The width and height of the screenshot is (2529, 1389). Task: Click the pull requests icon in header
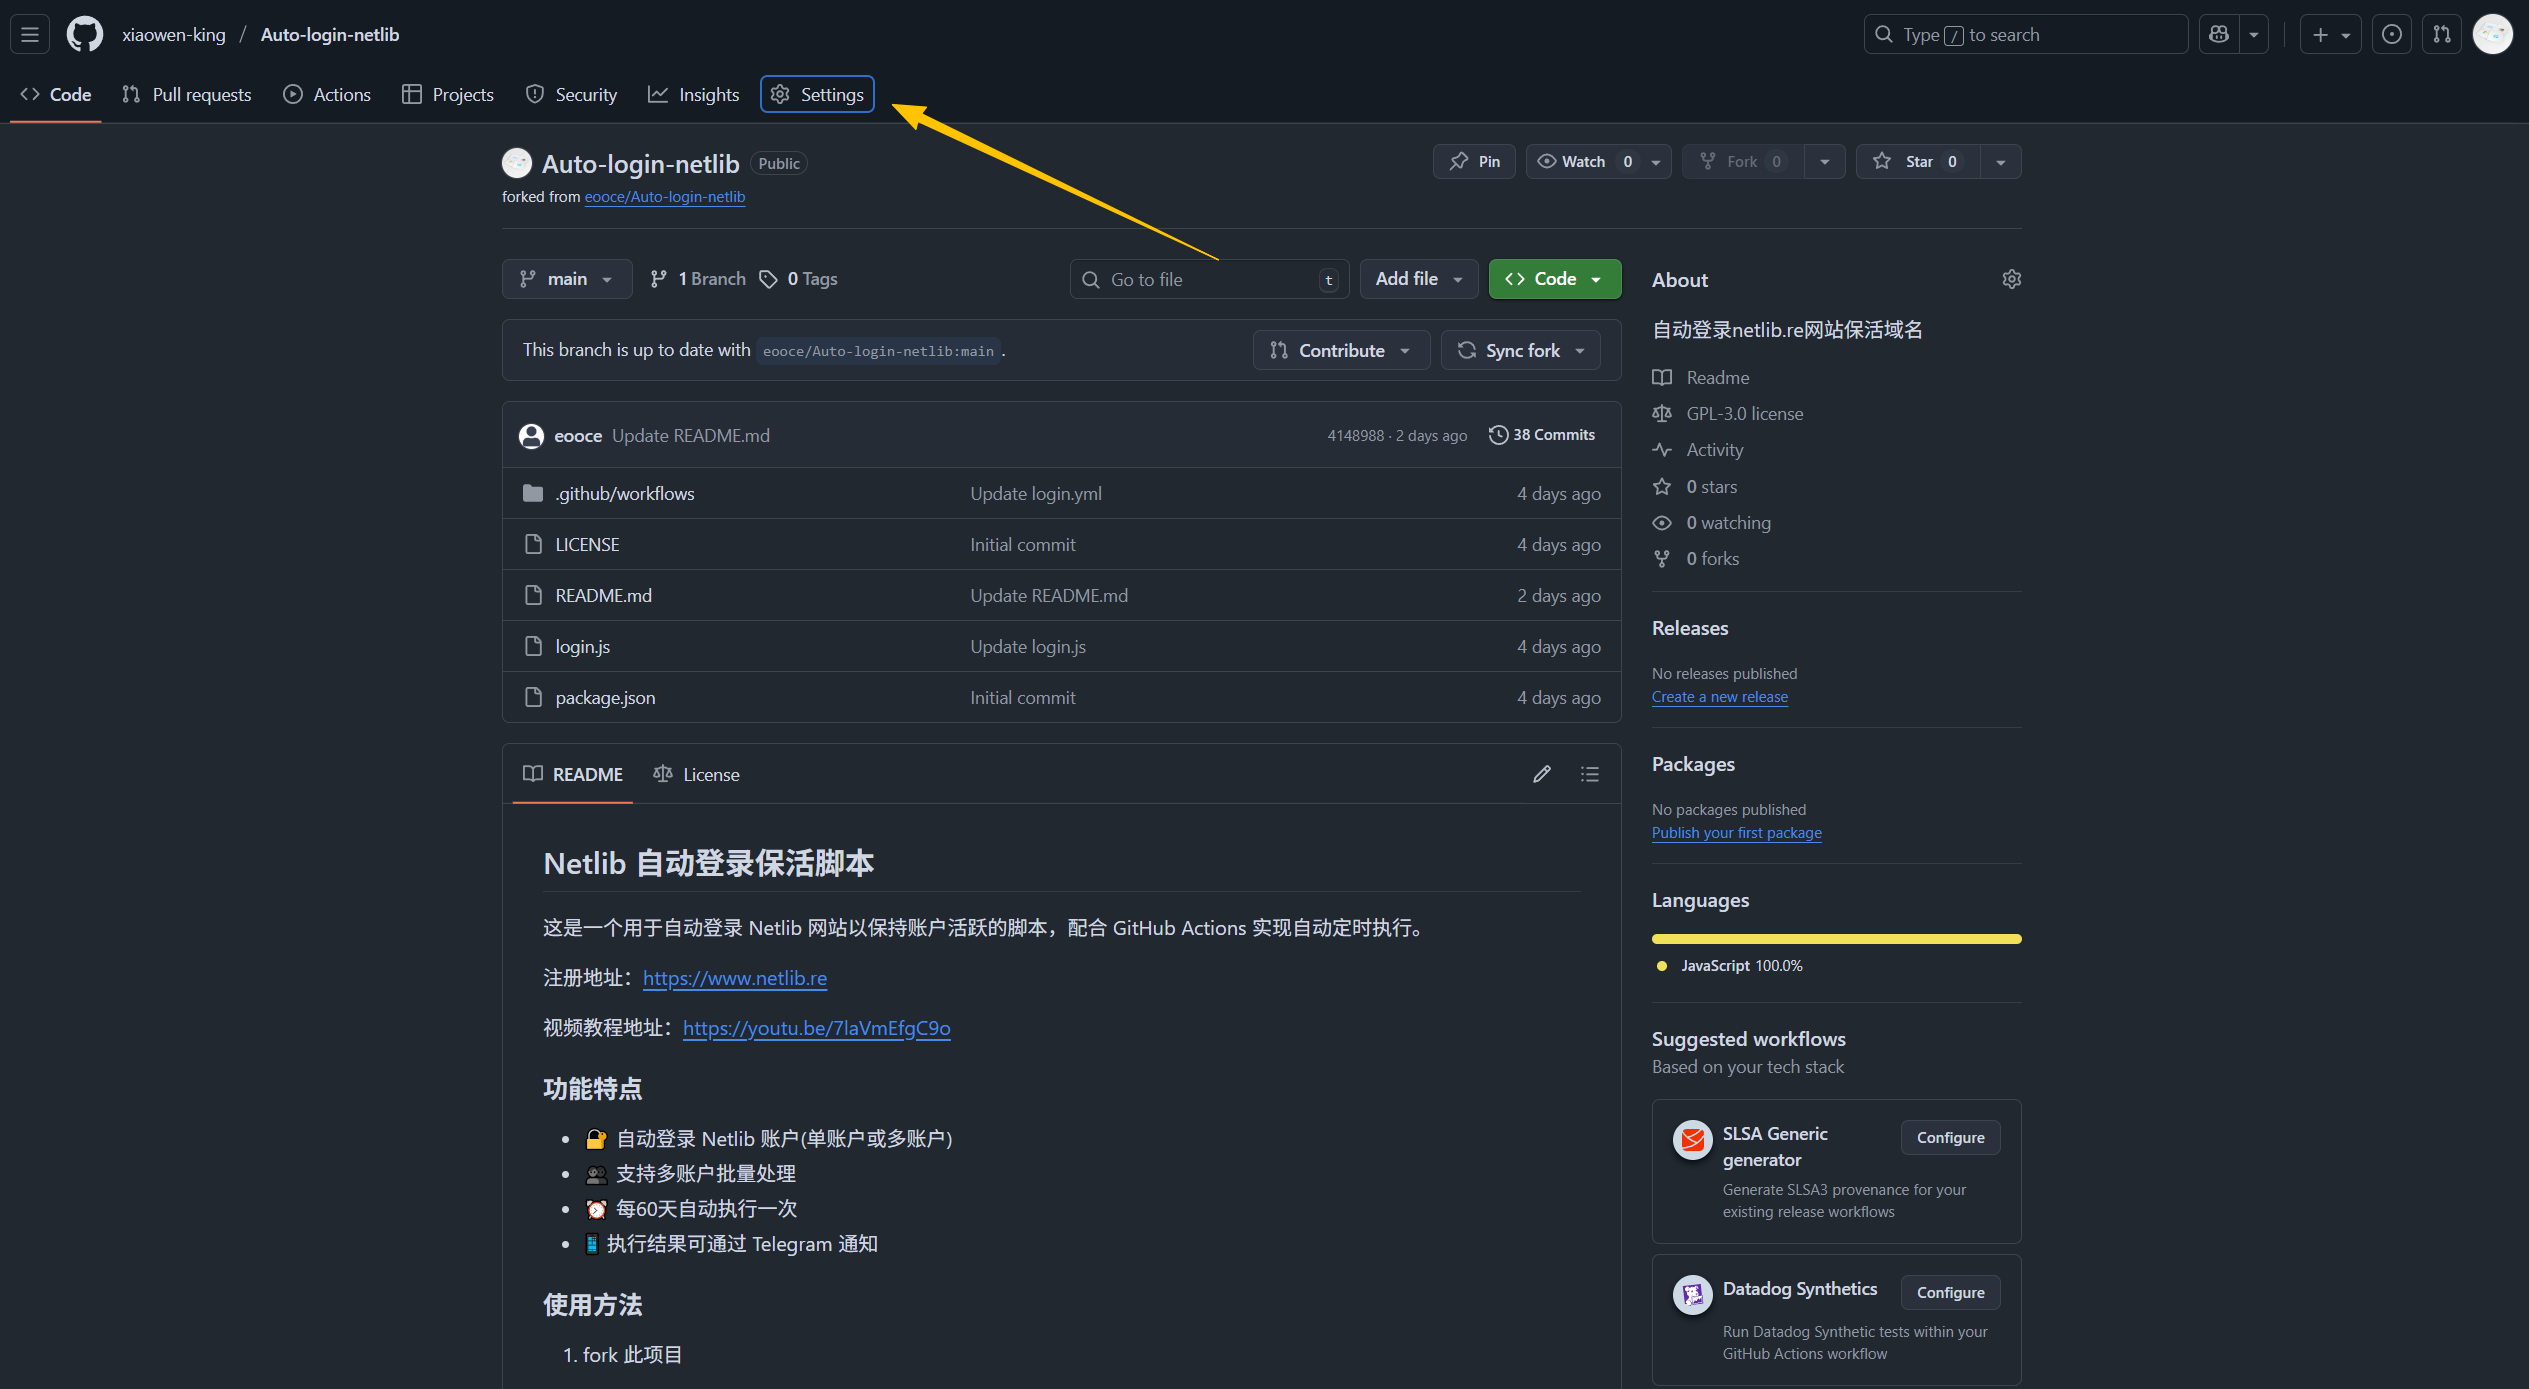pos(2441,35)
